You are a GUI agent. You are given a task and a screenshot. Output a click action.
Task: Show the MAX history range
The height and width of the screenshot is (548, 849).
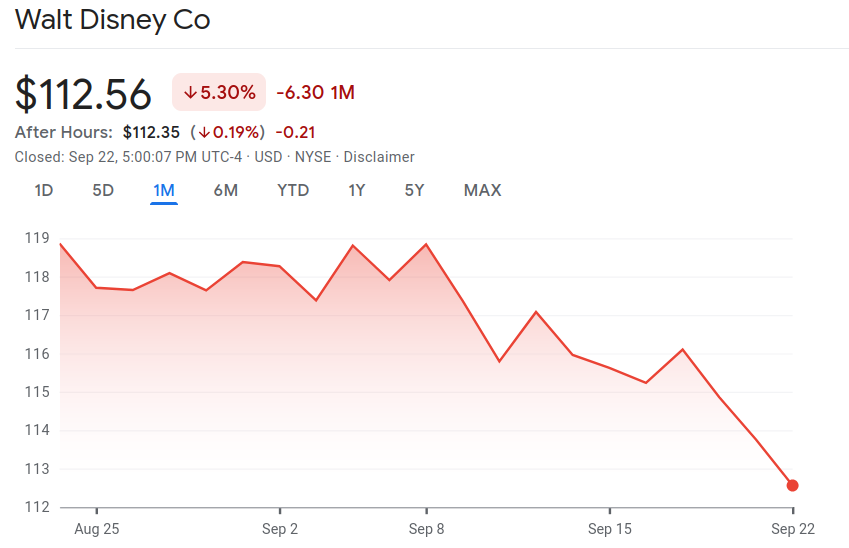pos(482,190)
